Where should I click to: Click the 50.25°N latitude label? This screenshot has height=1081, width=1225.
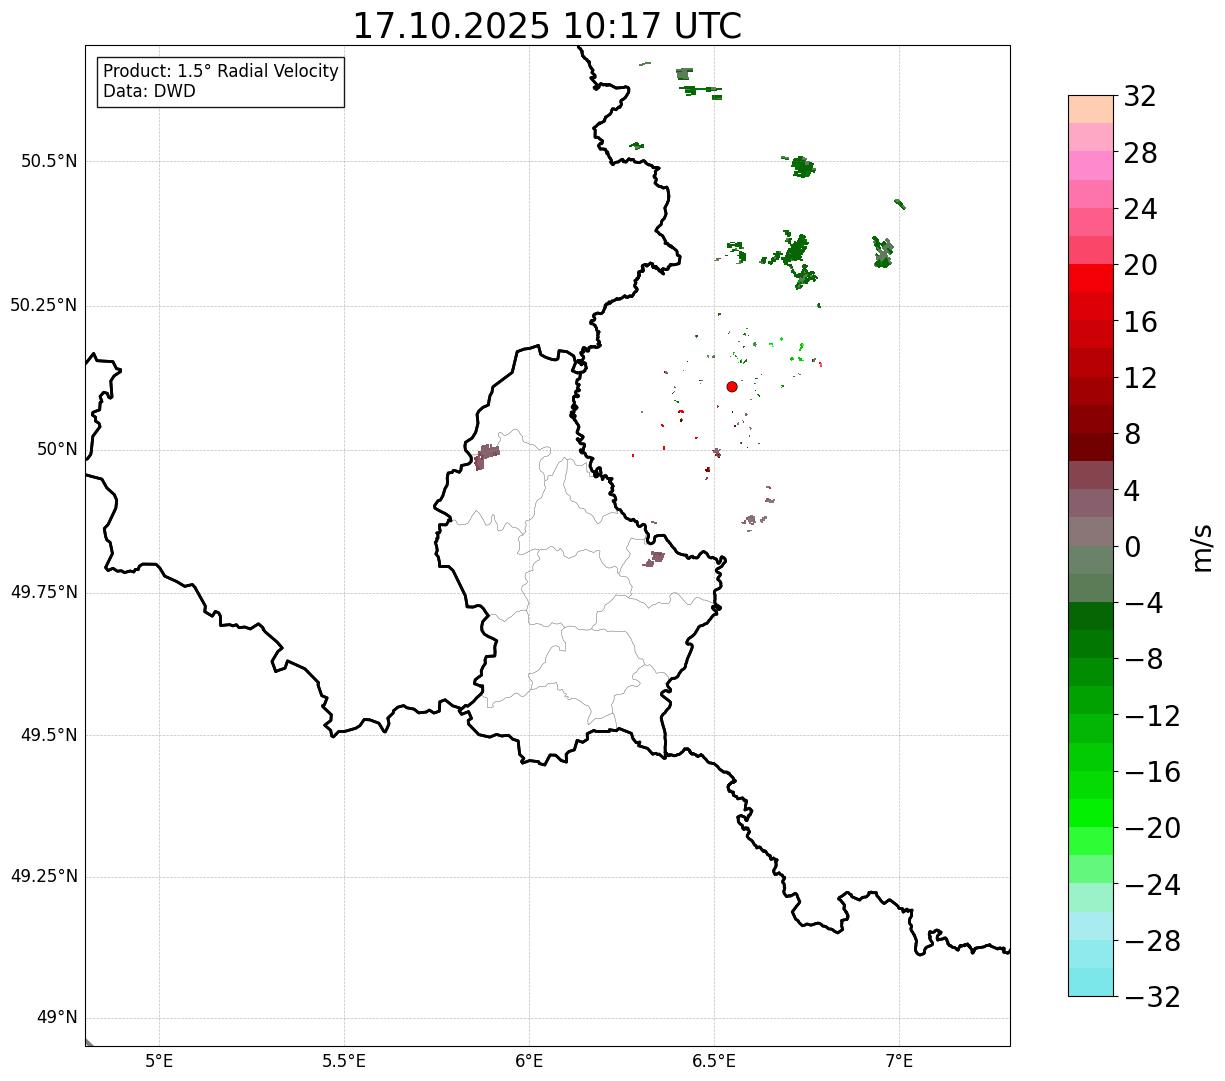point(43,305)
